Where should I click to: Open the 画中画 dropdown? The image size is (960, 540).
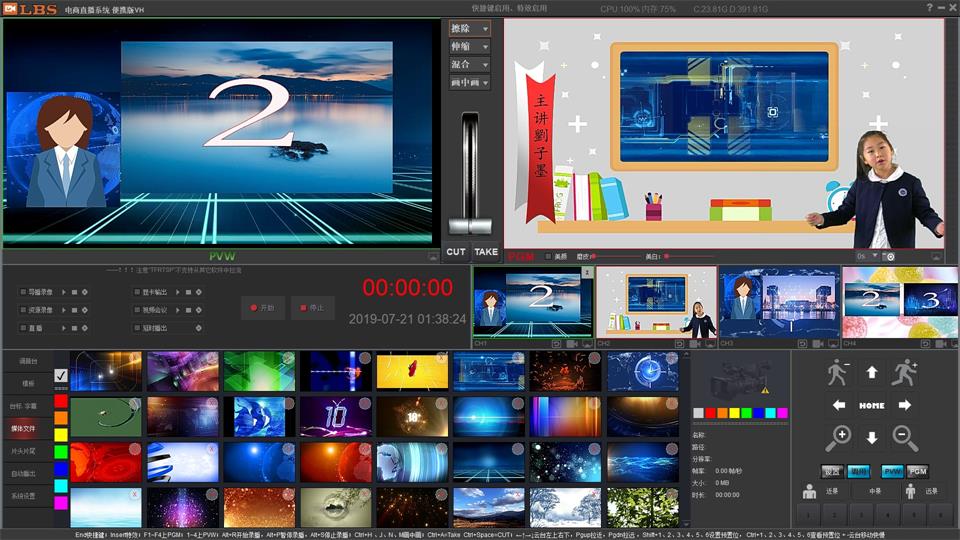(469, 83)
